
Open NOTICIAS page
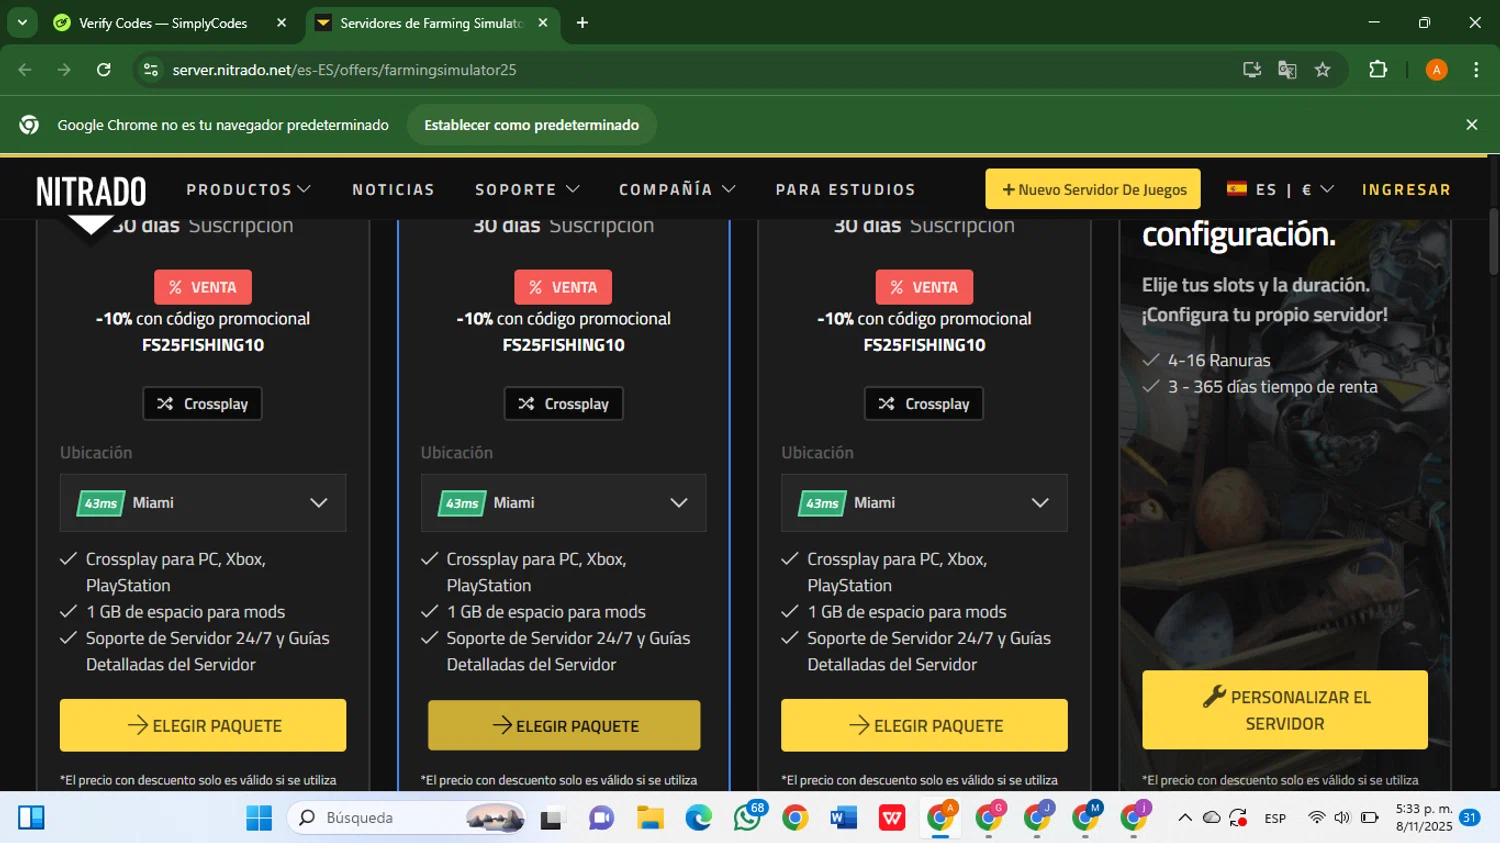point(393,190)
